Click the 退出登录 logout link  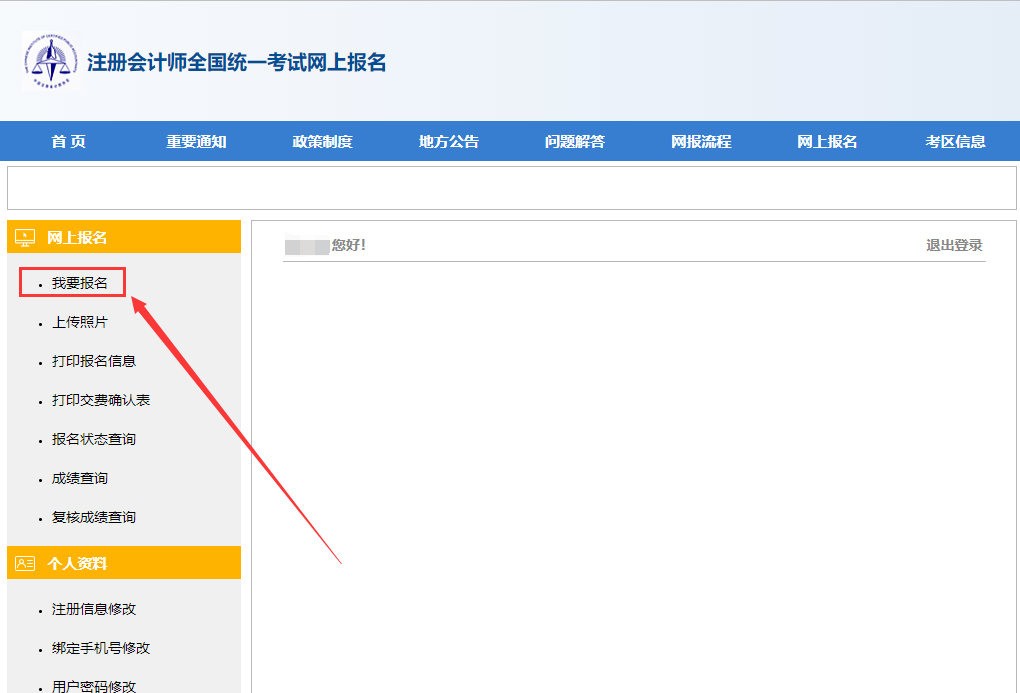(954, 245)
